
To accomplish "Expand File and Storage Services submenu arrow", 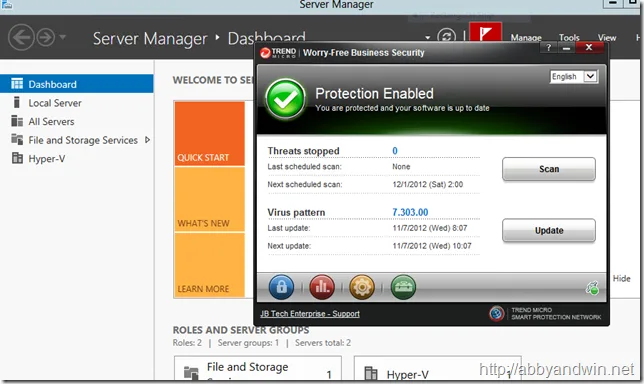I will pyautogui.click(x=147, y=140).
